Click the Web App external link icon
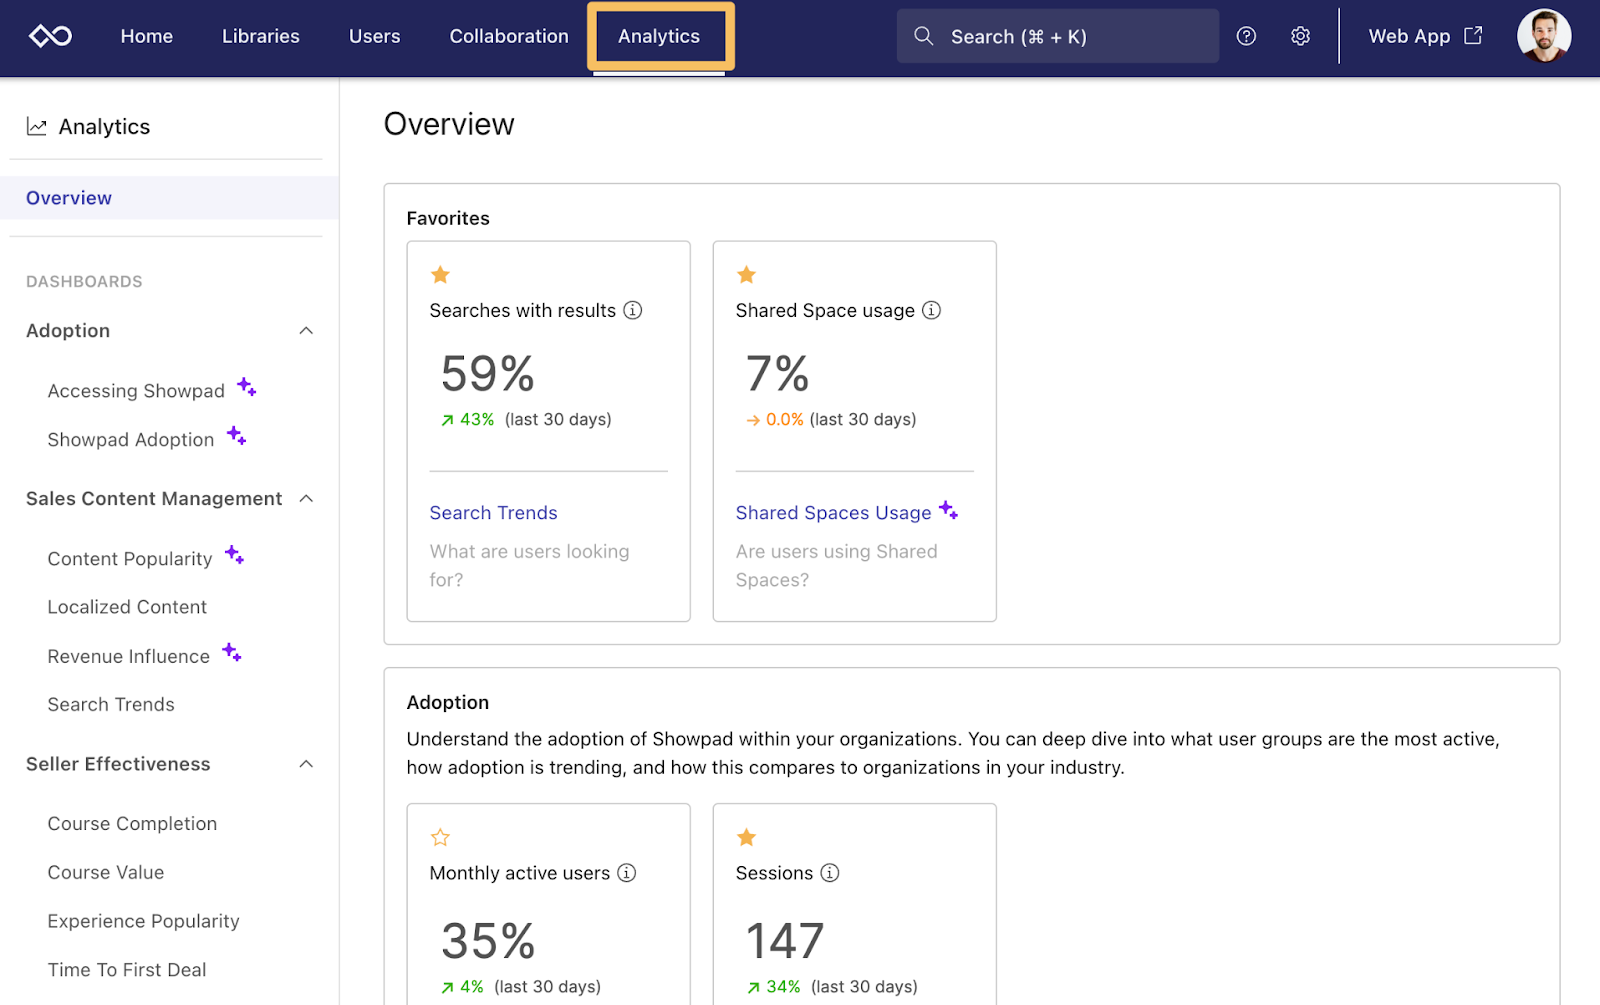This screenshot has width=1600, height=1005. [1473, 35]
